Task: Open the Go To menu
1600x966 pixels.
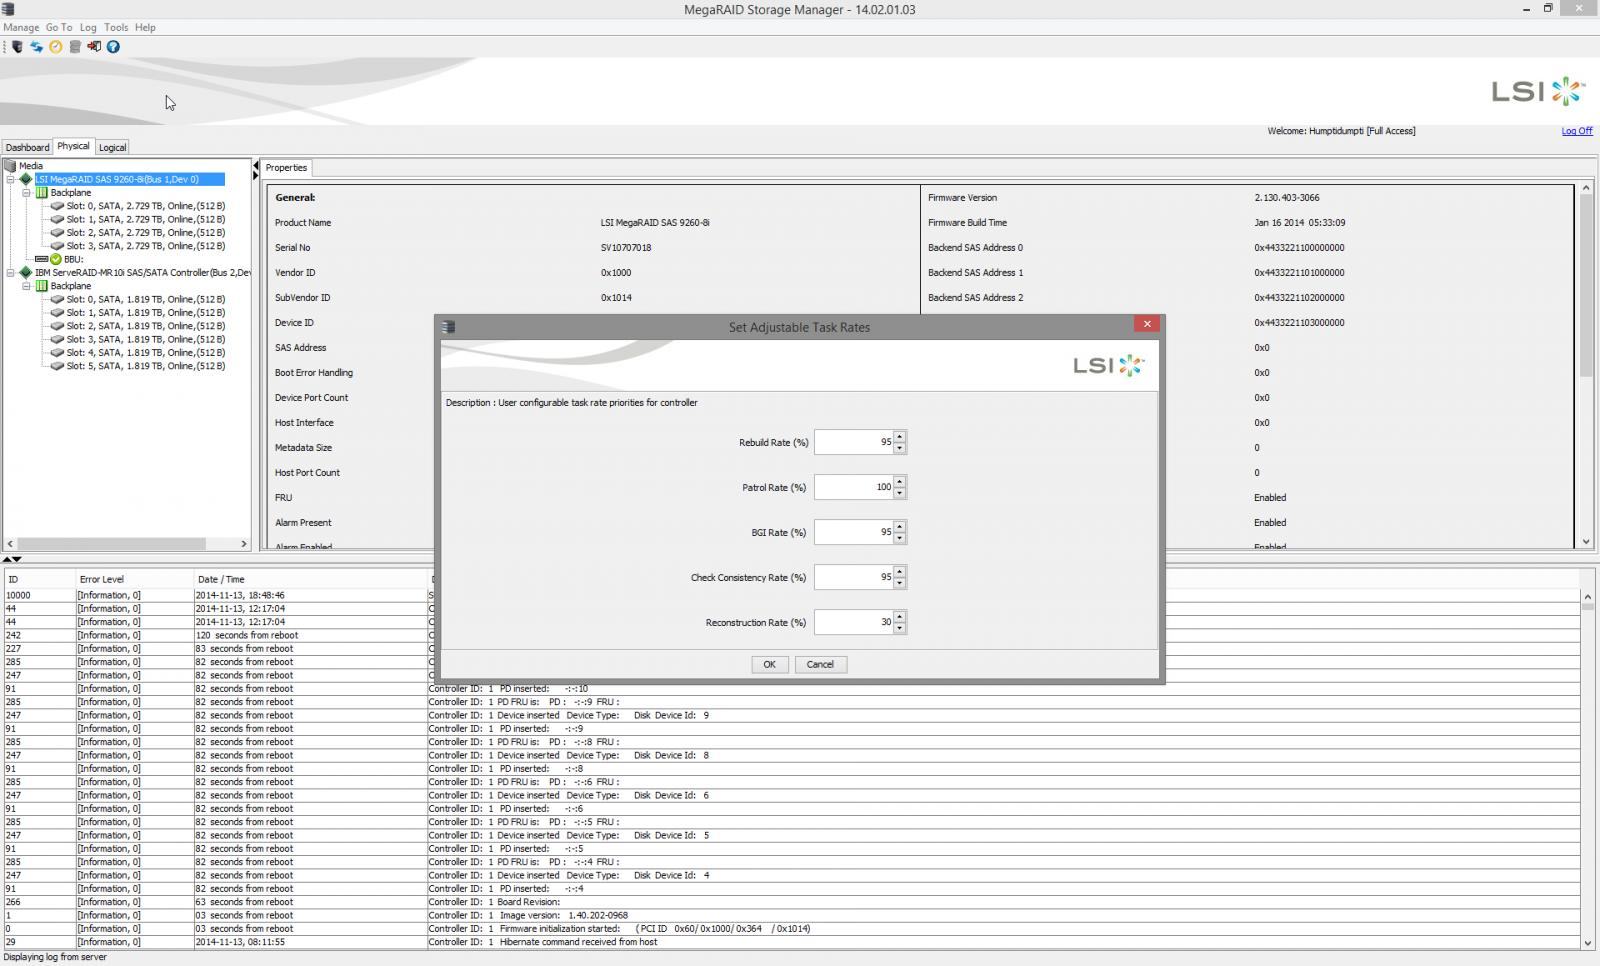Action: coord(59,27)
